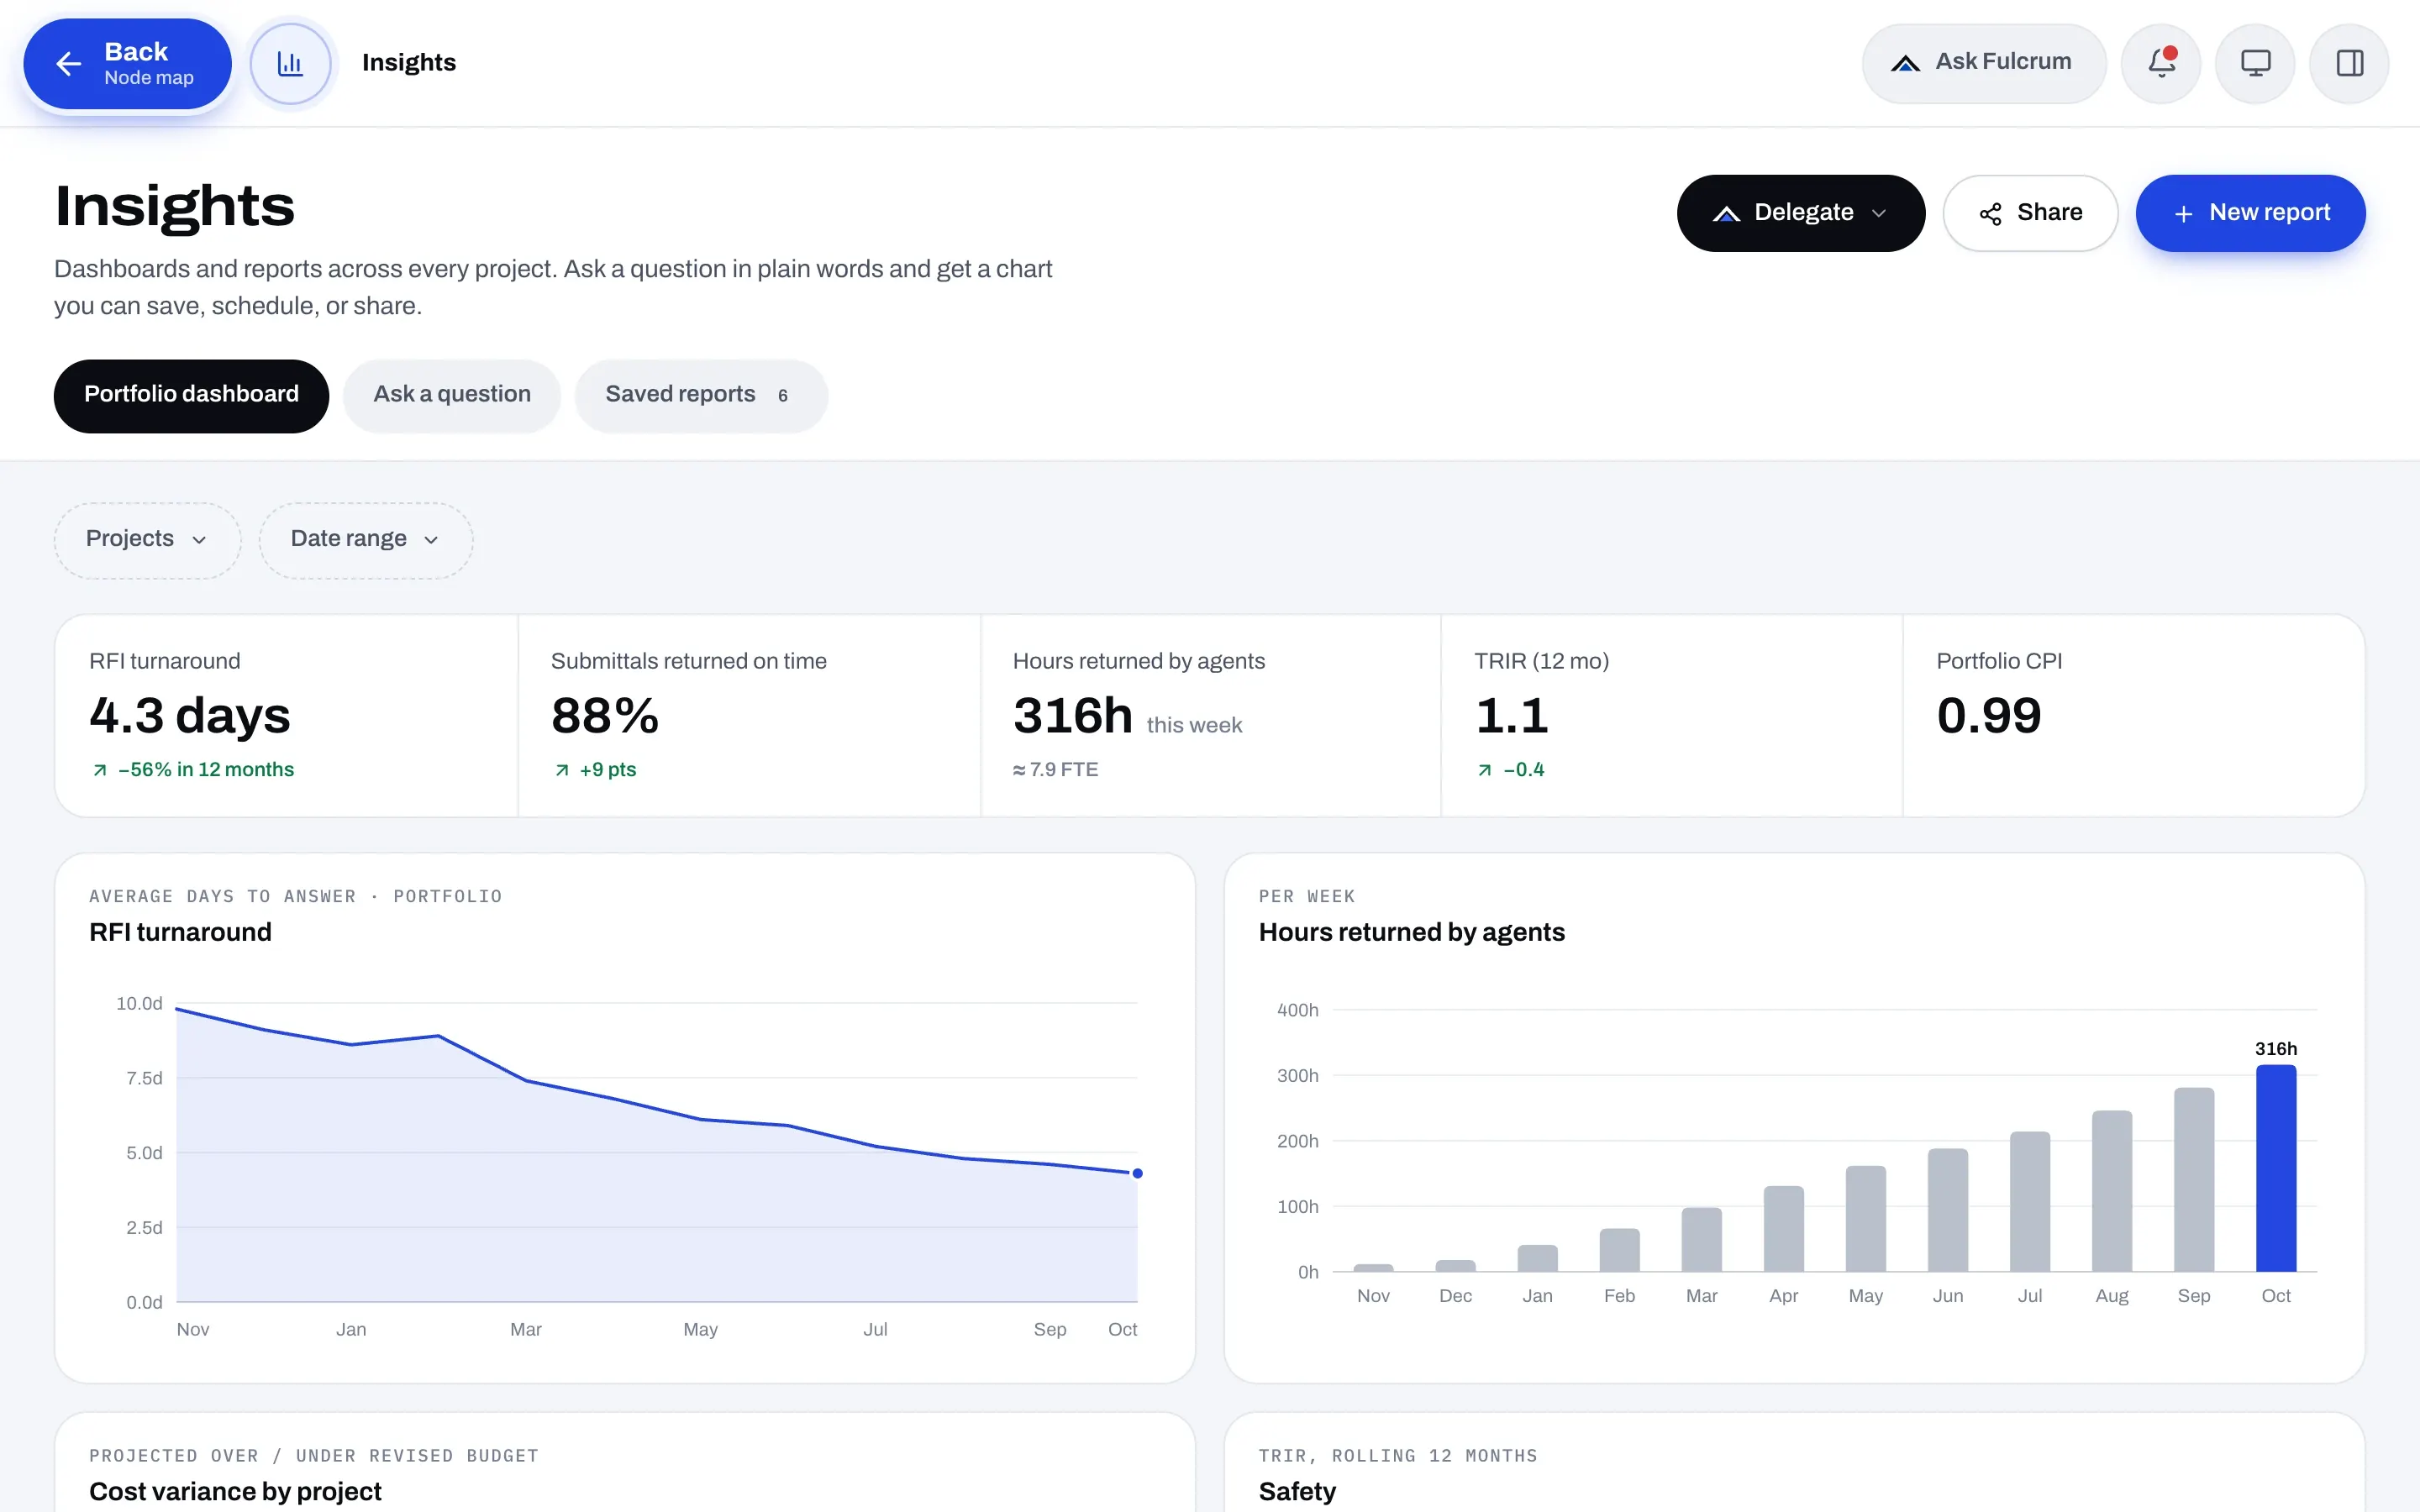
Task: Expand the Projects filter
Action: [x=147, y=540]
